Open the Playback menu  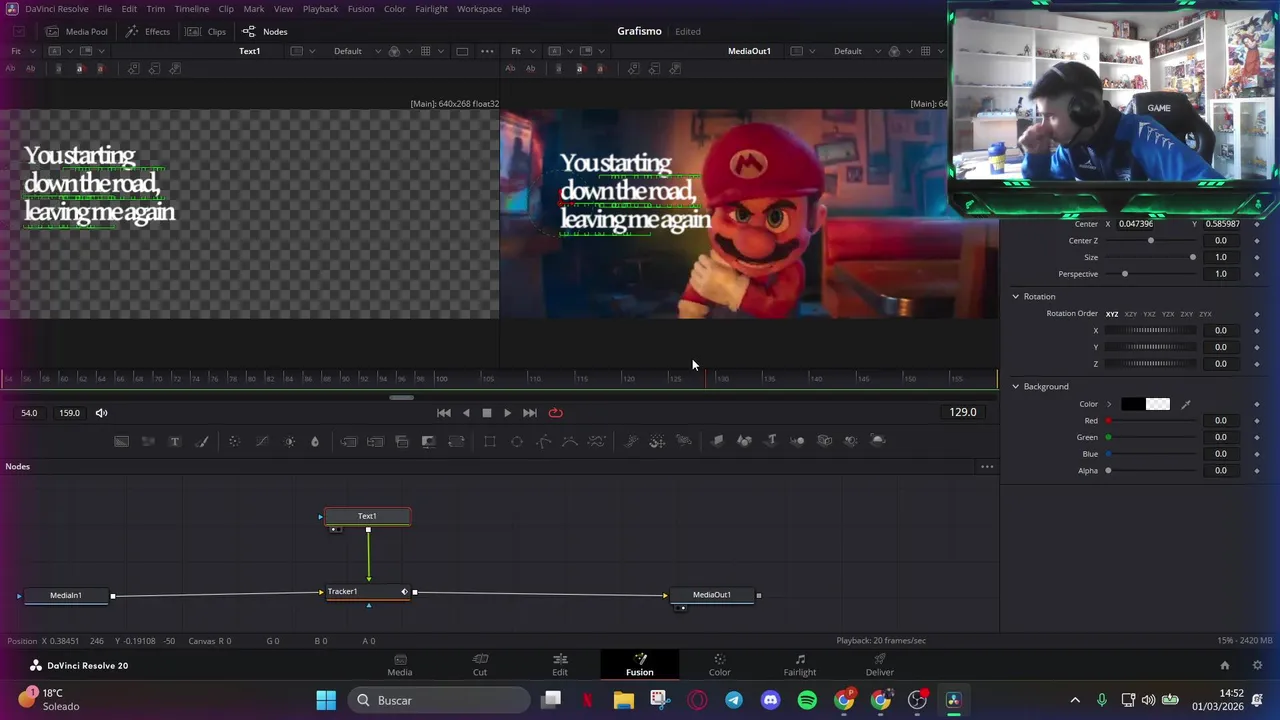pos(320,9)
